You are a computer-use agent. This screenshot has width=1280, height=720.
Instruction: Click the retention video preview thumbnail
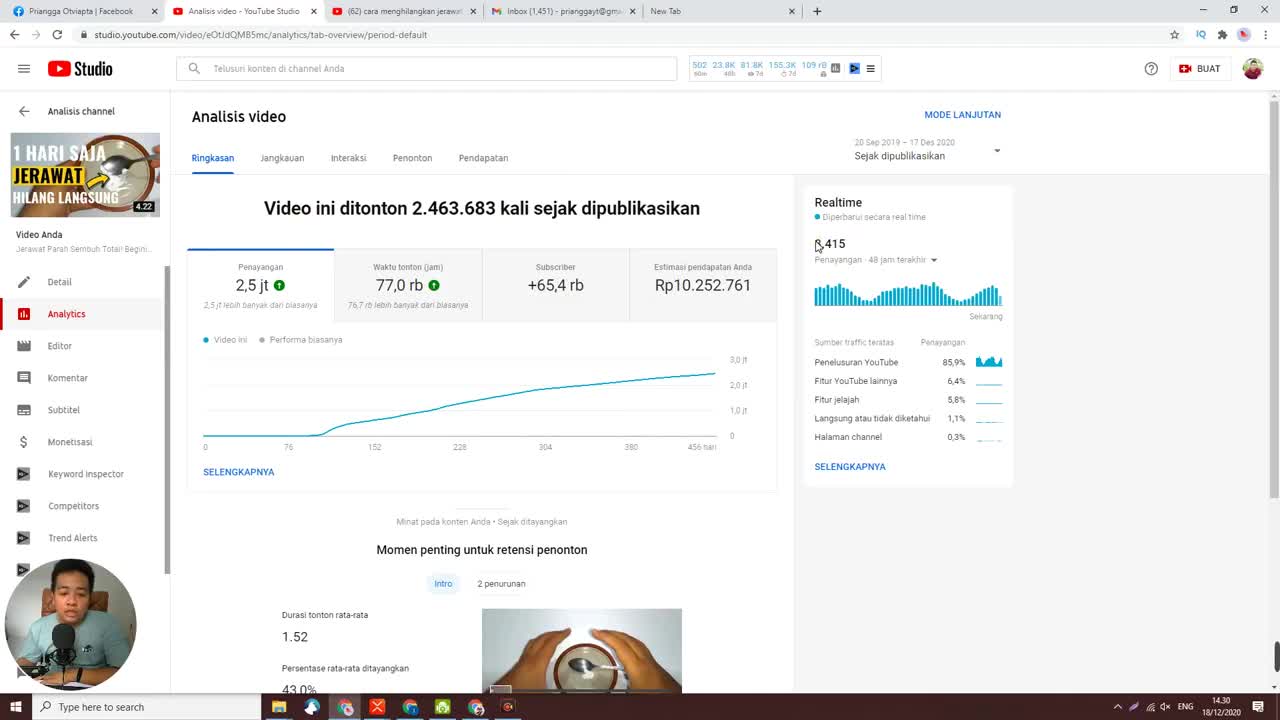click(582, 651)
